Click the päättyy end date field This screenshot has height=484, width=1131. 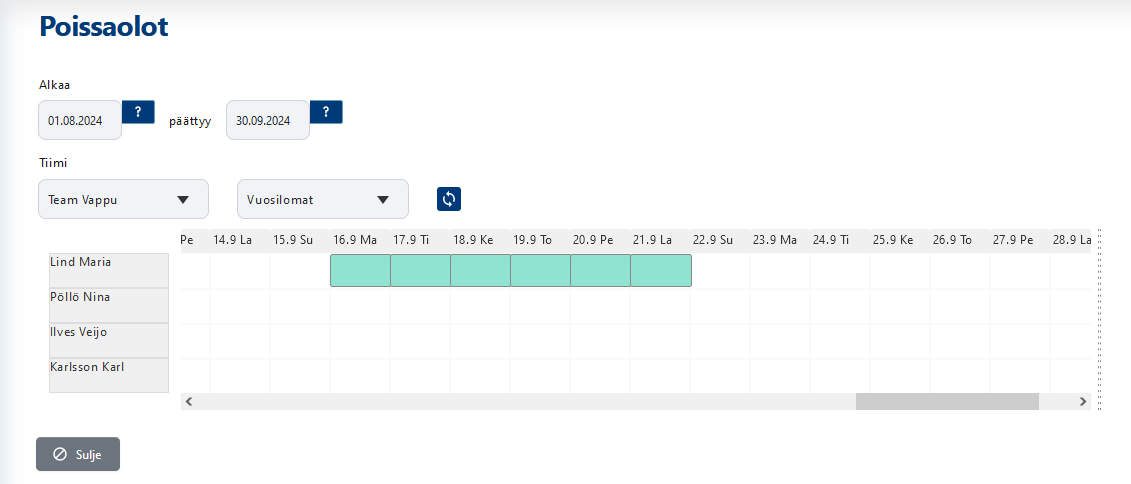[x=267, y=120]
